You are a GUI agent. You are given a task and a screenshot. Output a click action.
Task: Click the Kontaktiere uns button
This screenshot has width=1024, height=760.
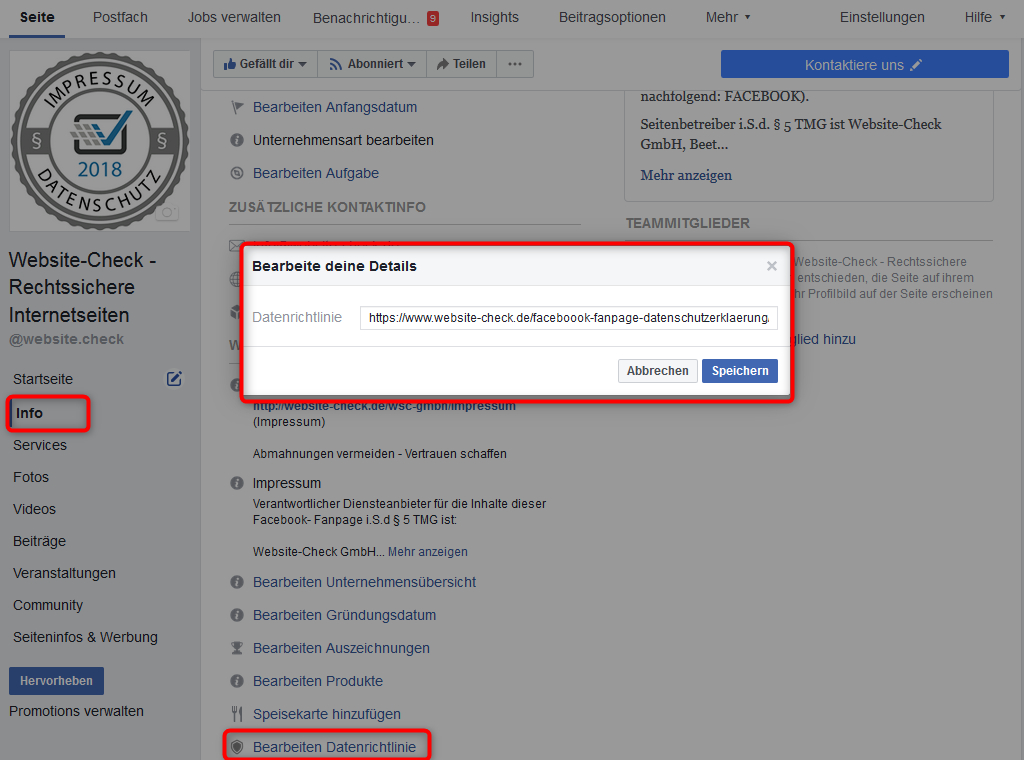864,65
